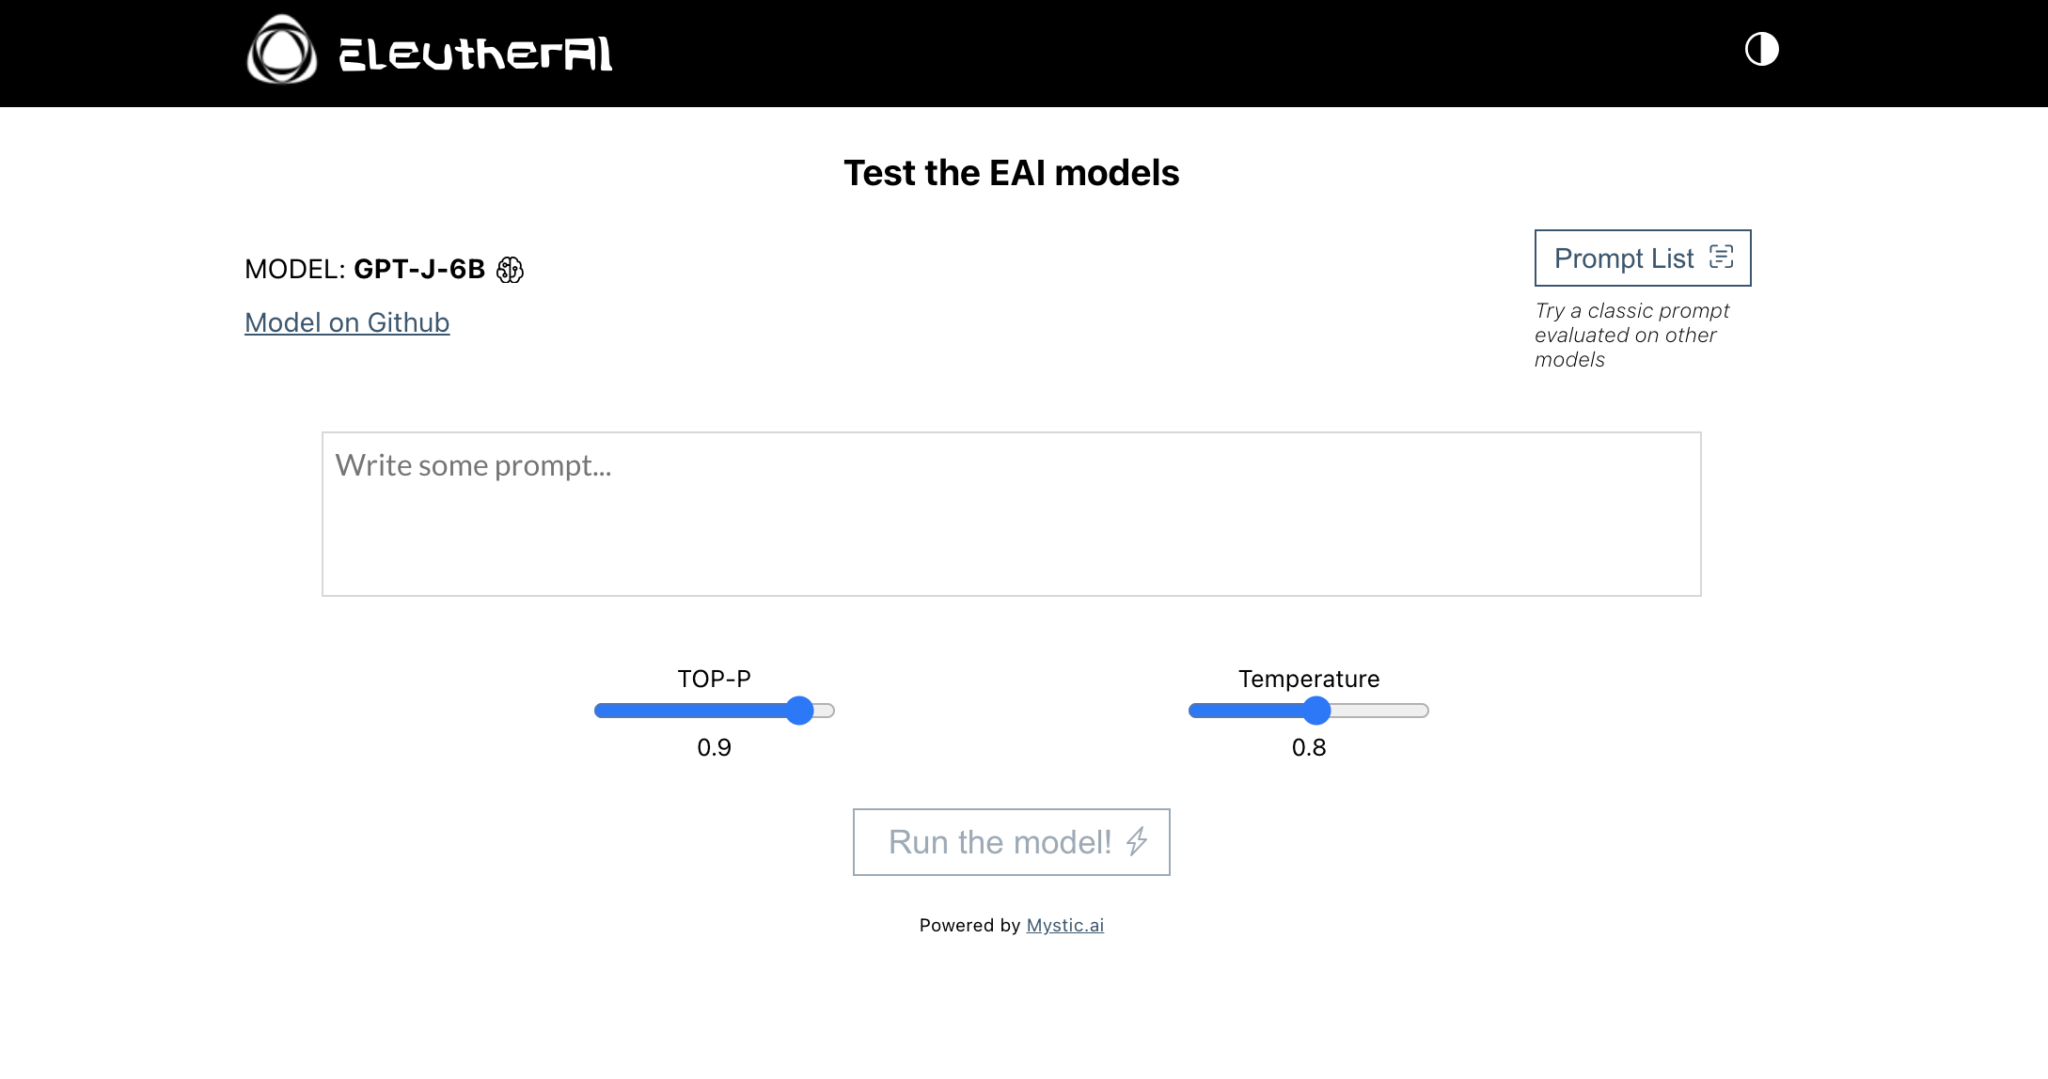2048x1079 pixels.
Task: Click the lightning bolt icon on Run button
Action: point(1137,842)
